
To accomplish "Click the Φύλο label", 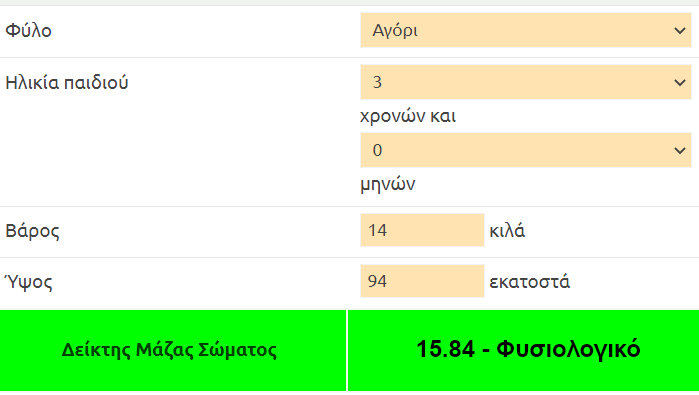I will tap(29, 31).
